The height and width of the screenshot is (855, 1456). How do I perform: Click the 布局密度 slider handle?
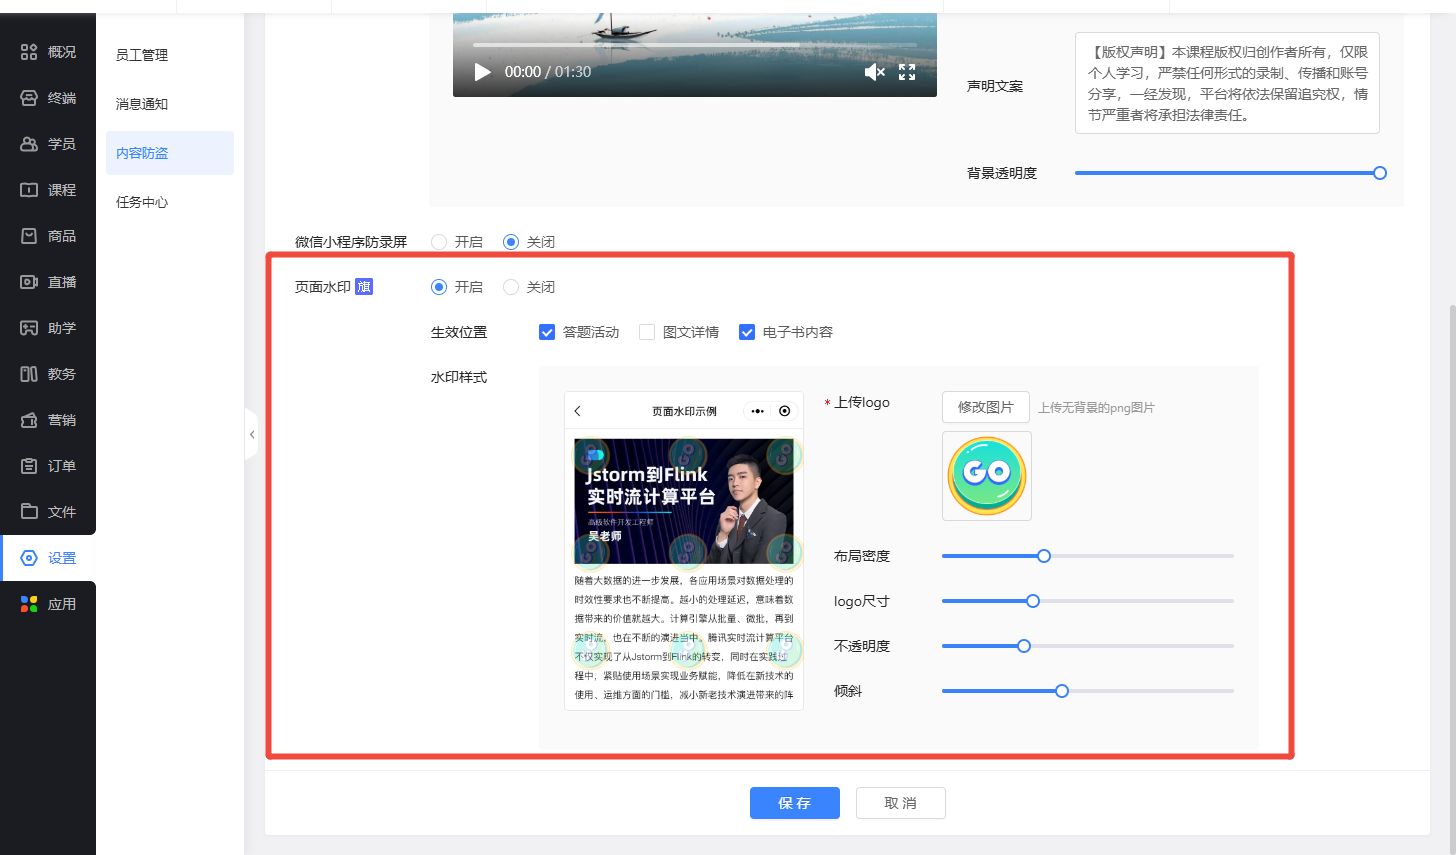(1043, 556)
